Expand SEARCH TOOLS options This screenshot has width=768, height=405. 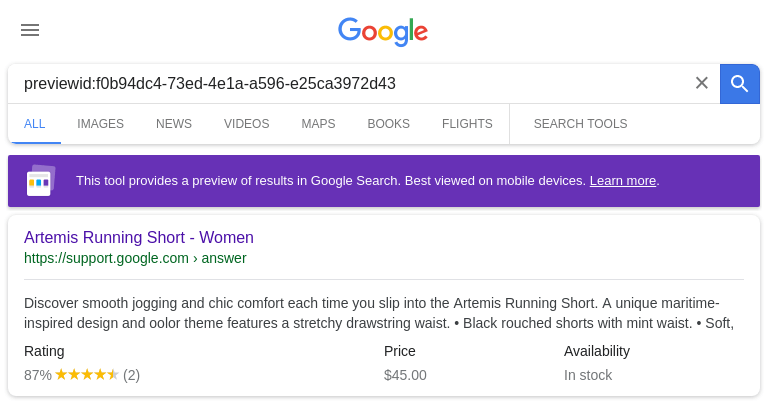[580, 124]
